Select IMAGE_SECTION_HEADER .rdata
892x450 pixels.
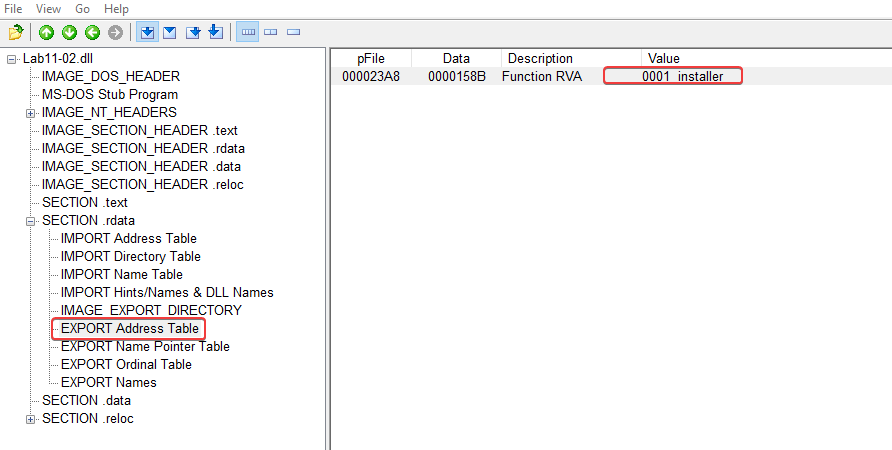tap(143, 148)
